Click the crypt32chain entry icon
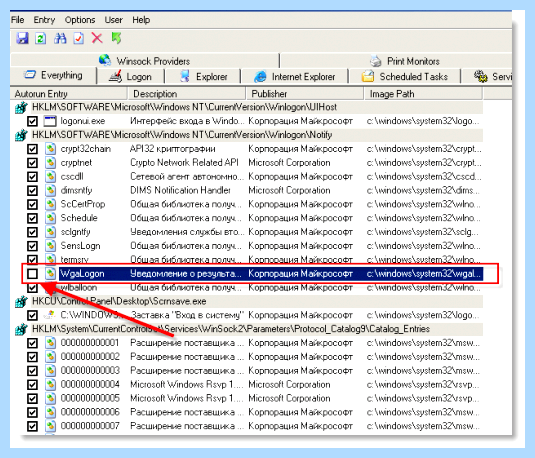Viewport: 535px width, 458px height. (x=50, y=149)
